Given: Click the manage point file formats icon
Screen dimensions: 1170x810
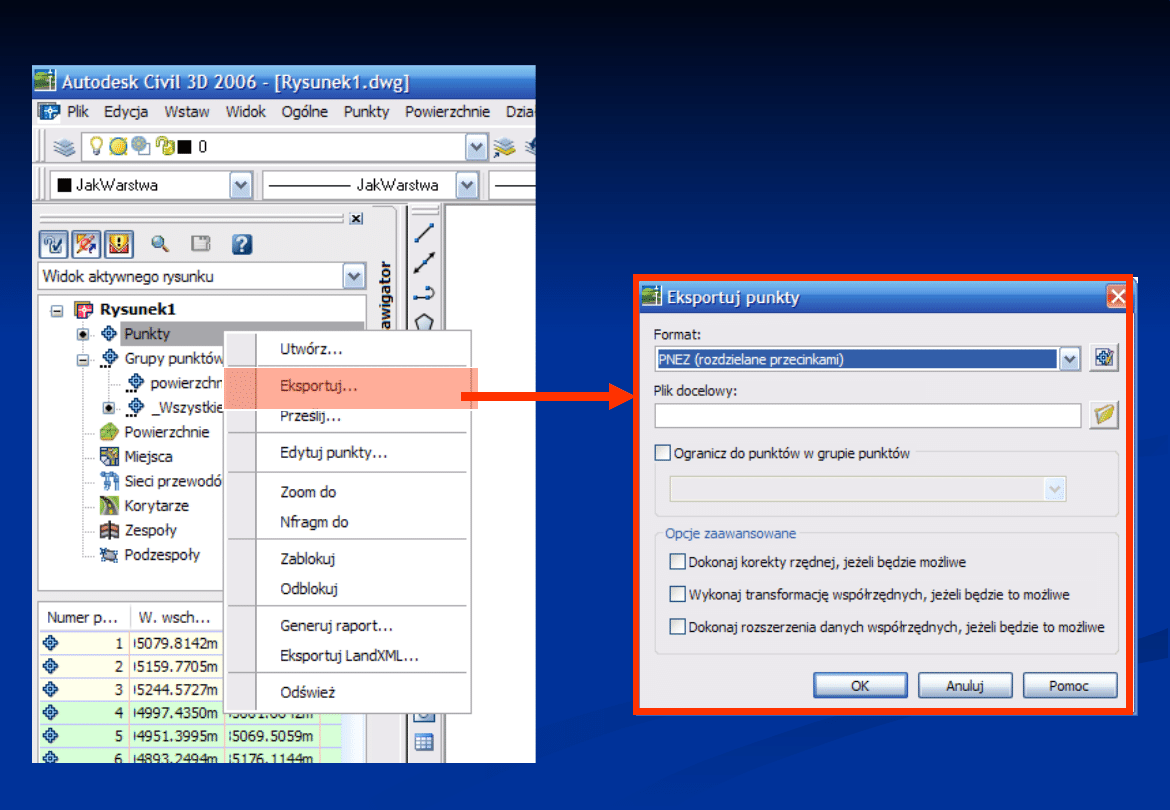Looking at the screenshot, I should click(1104, 358).
